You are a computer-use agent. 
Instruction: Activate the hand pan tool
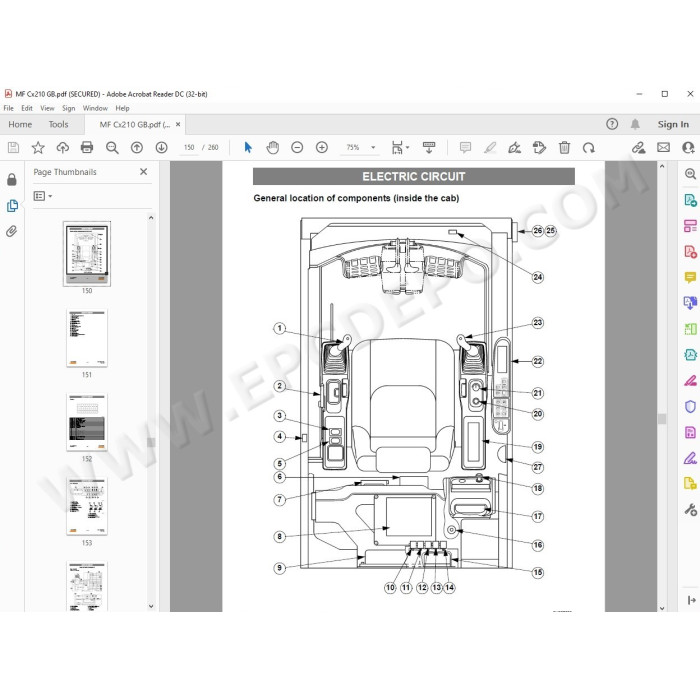(x=272, y=147)
